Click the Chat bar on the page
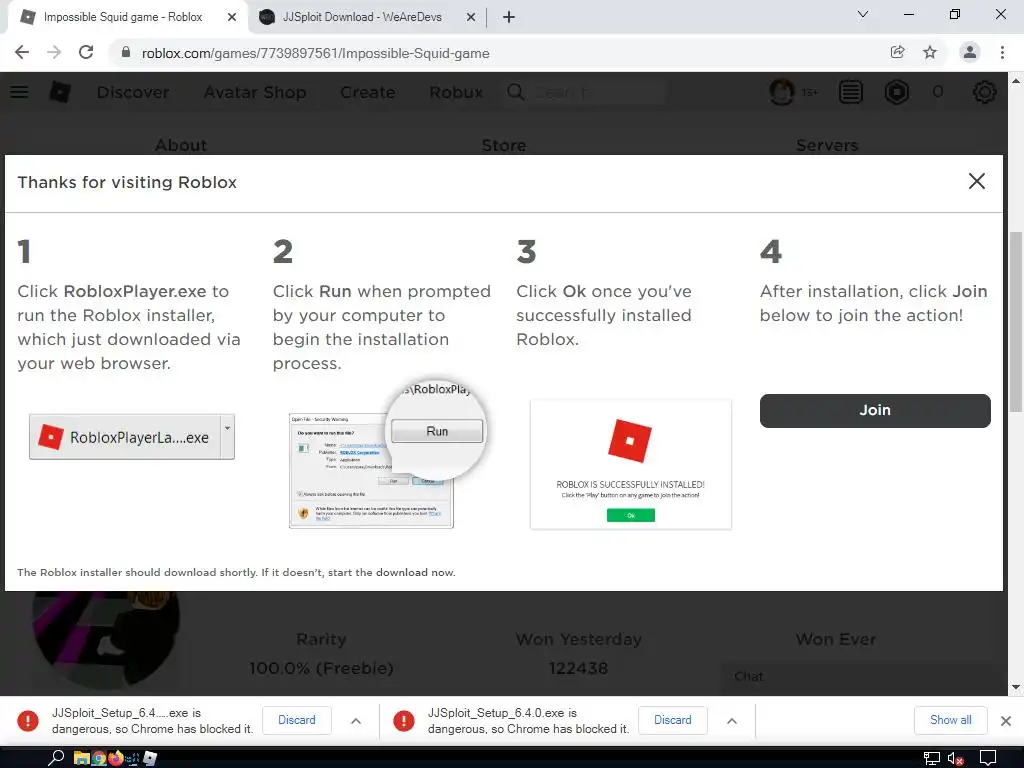1024x768 pixels. [863, 677]
